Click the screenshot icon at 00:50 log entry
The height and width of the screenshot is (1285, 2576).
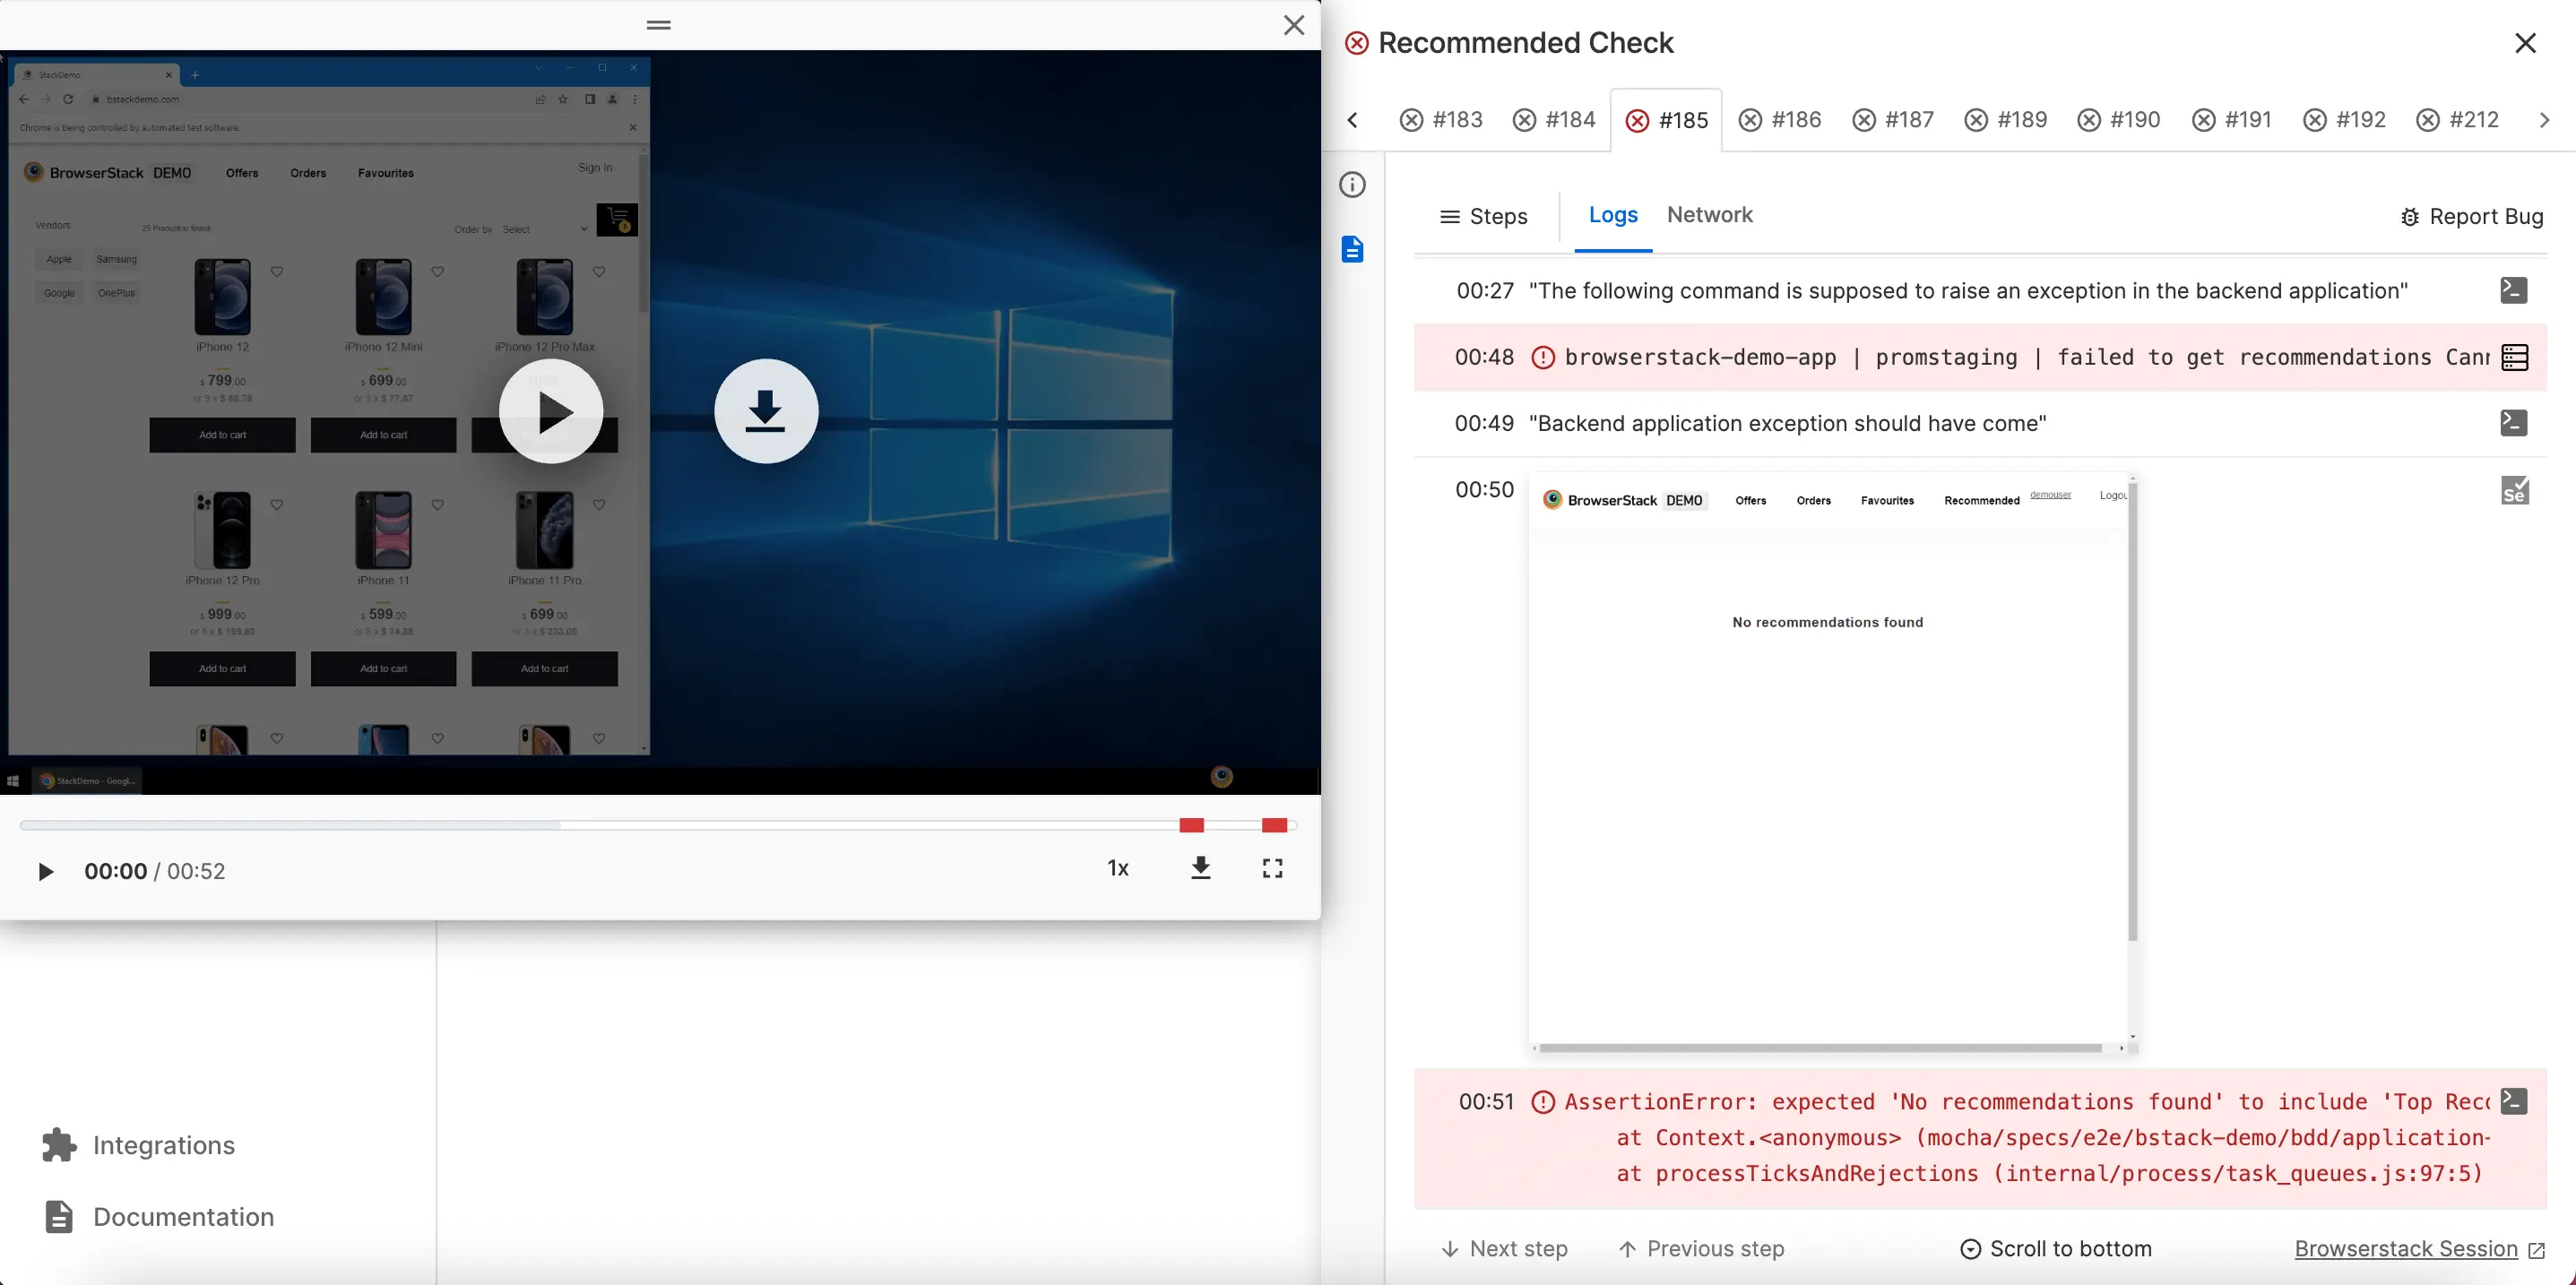coord(2513,489)
